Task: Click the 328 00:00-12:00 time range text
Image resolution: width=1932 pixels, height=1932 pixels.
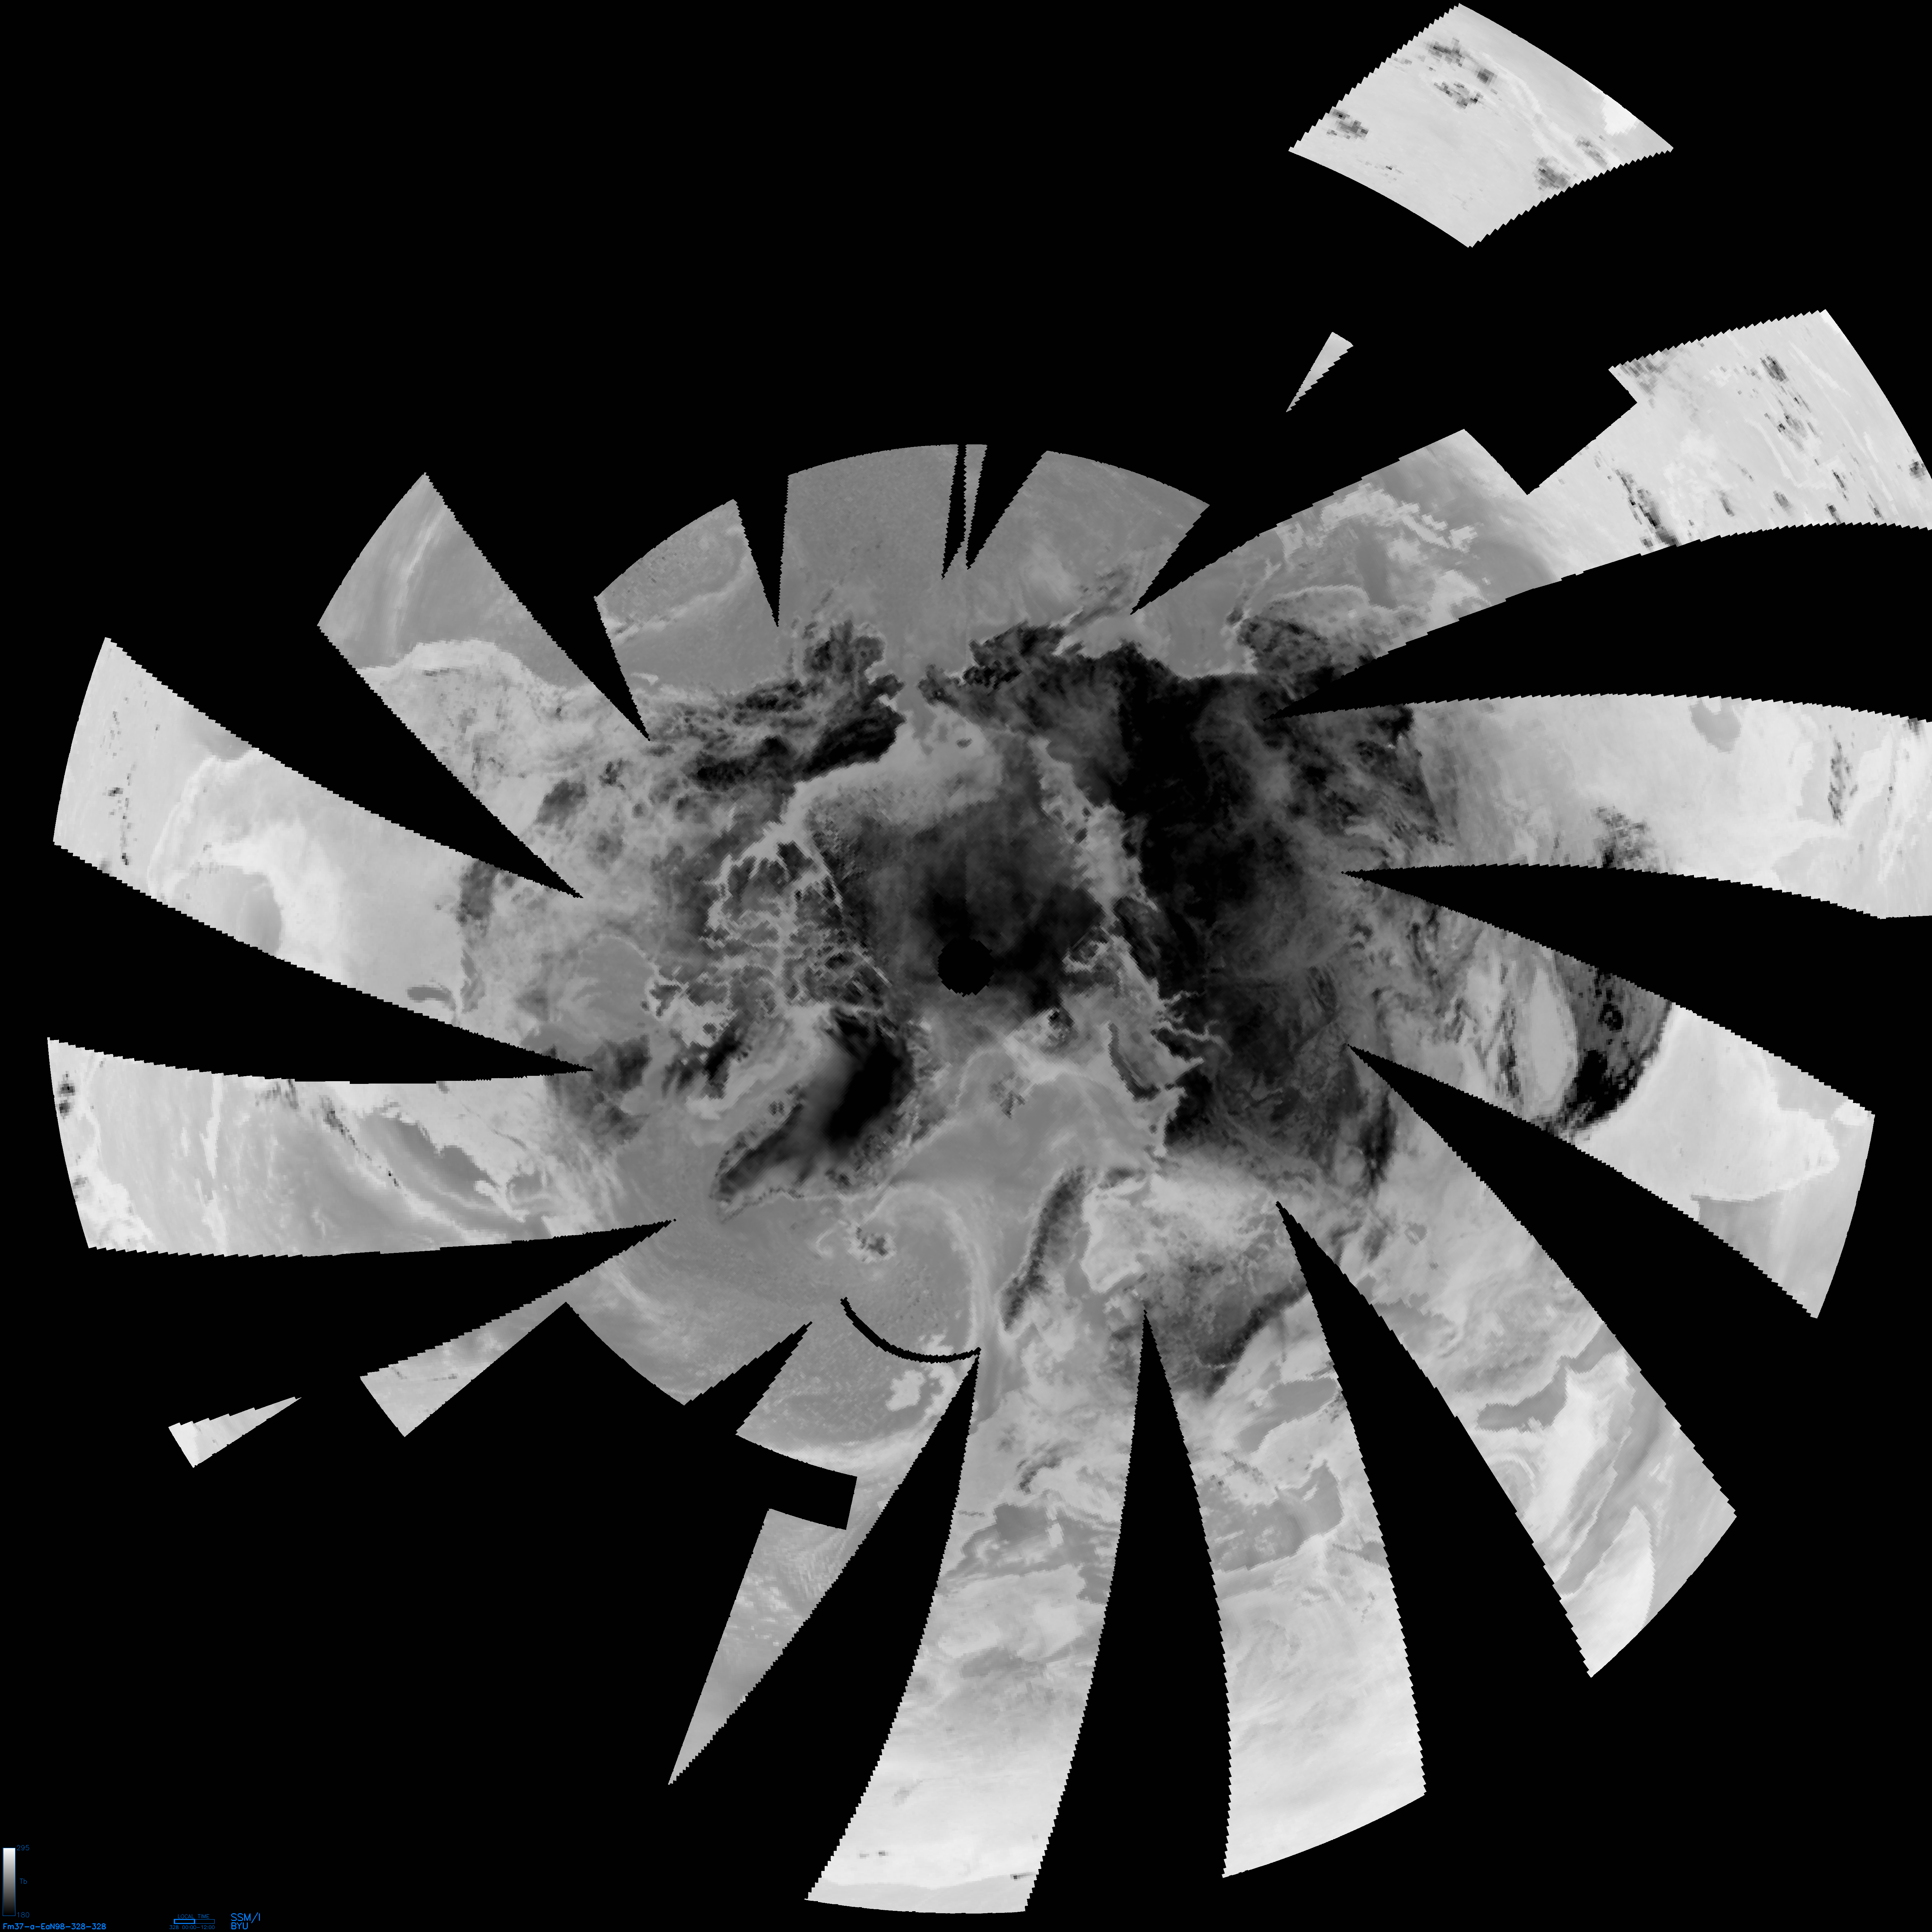Action: click(192, 1927)
